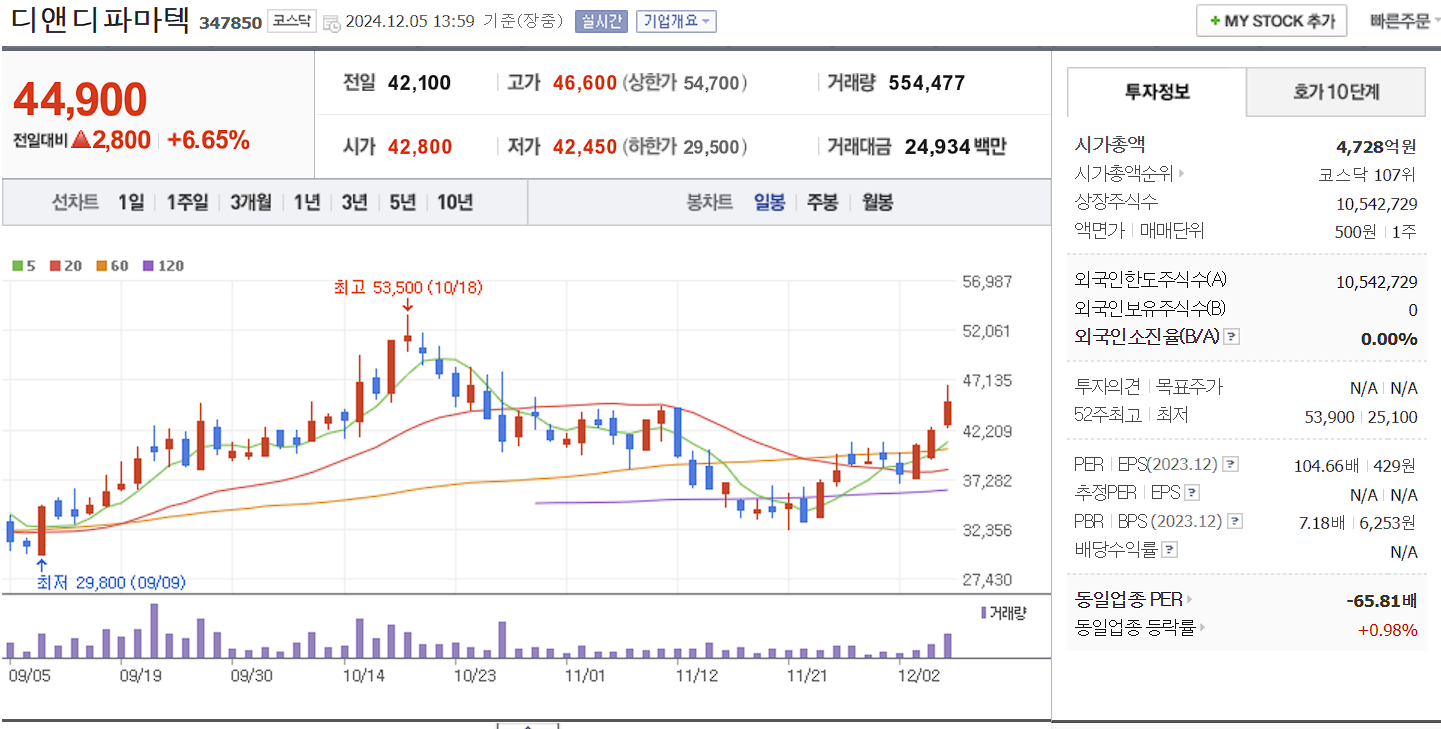Click the 실시간 button
This screenshot has width=1441, height=729.
pos(601,21)
